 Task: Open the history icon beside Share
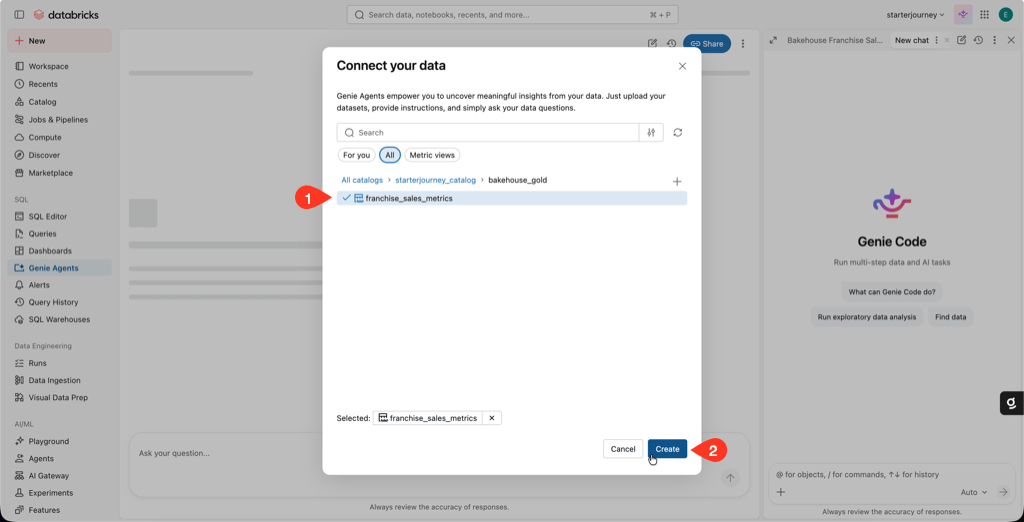671,44
